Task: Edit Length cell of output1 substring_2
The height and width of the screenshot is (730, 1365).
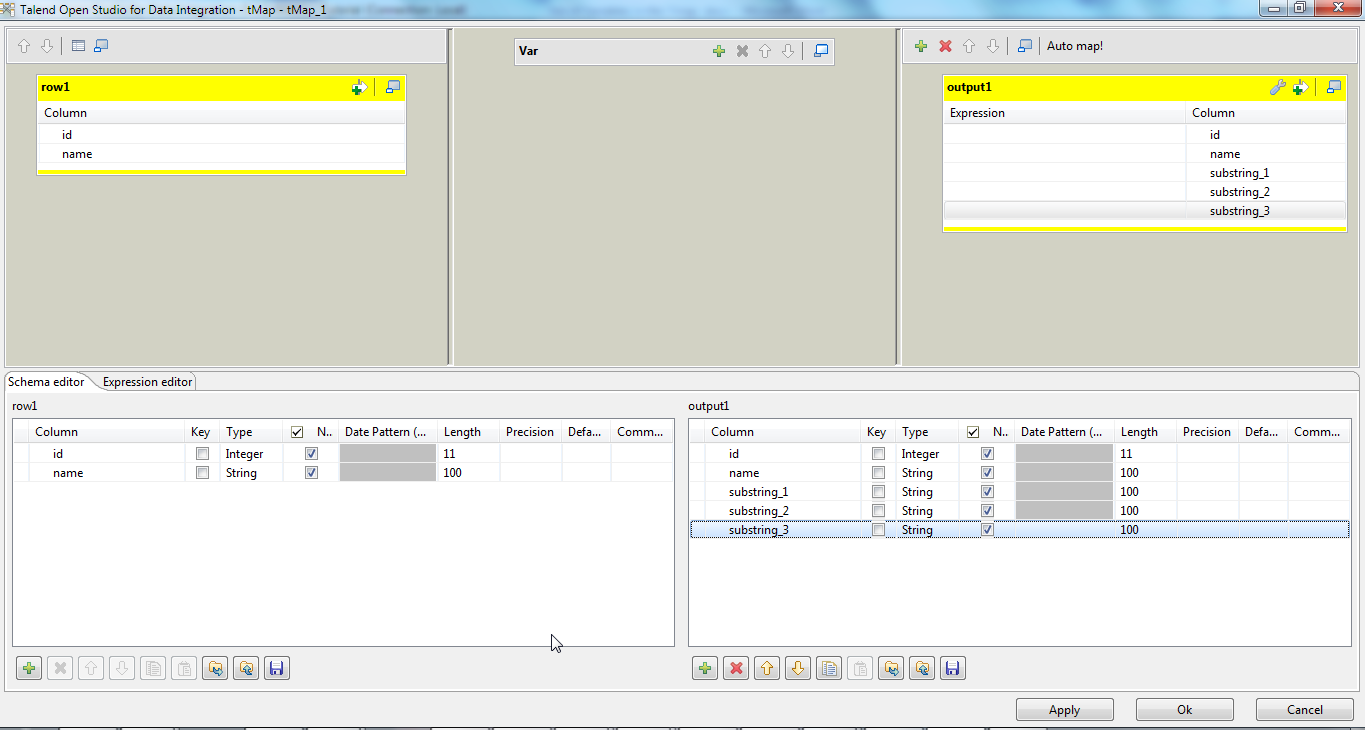Action: (1145, 511)
